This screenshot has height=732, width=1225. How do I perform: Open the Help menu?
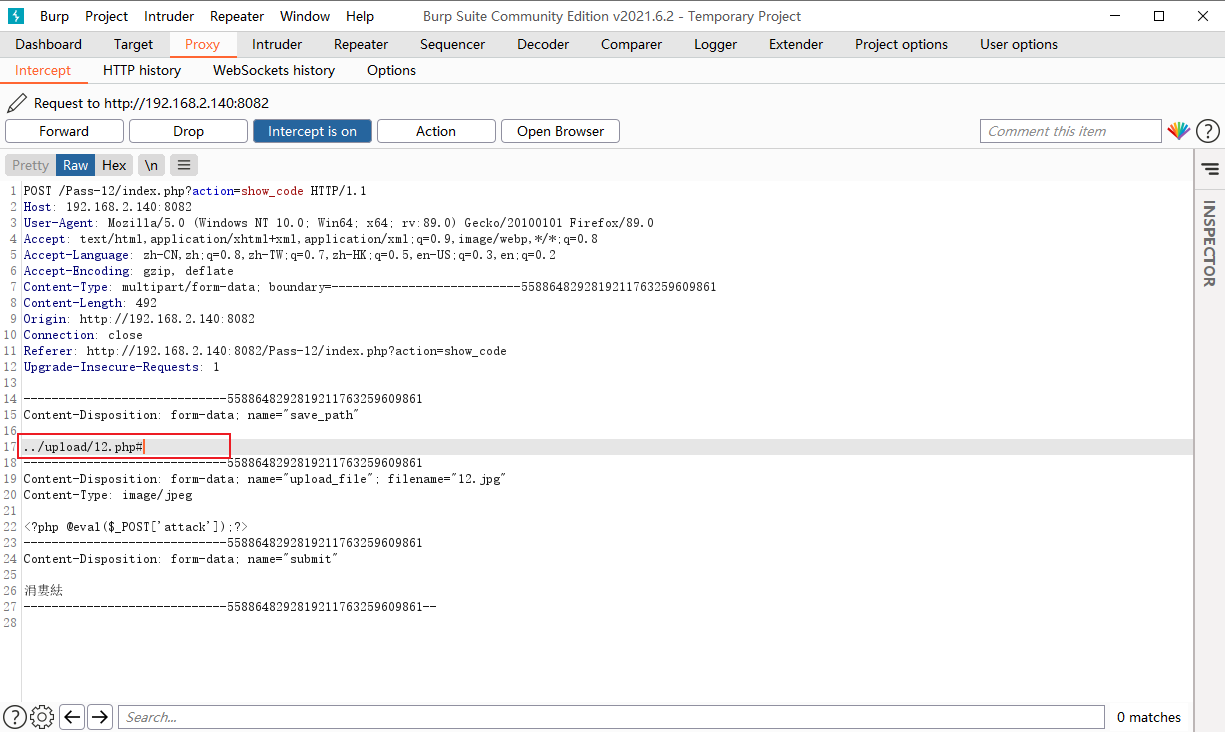tap(360, 16)
